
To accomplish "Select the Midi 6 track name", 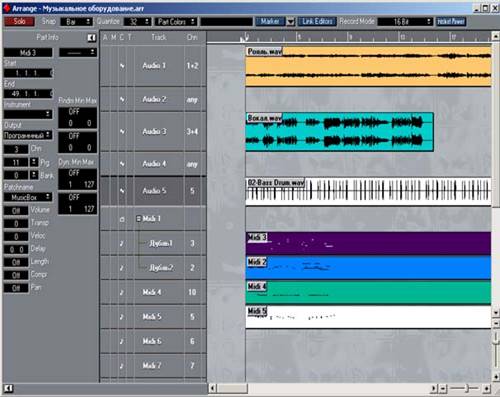I will point(152,341).
